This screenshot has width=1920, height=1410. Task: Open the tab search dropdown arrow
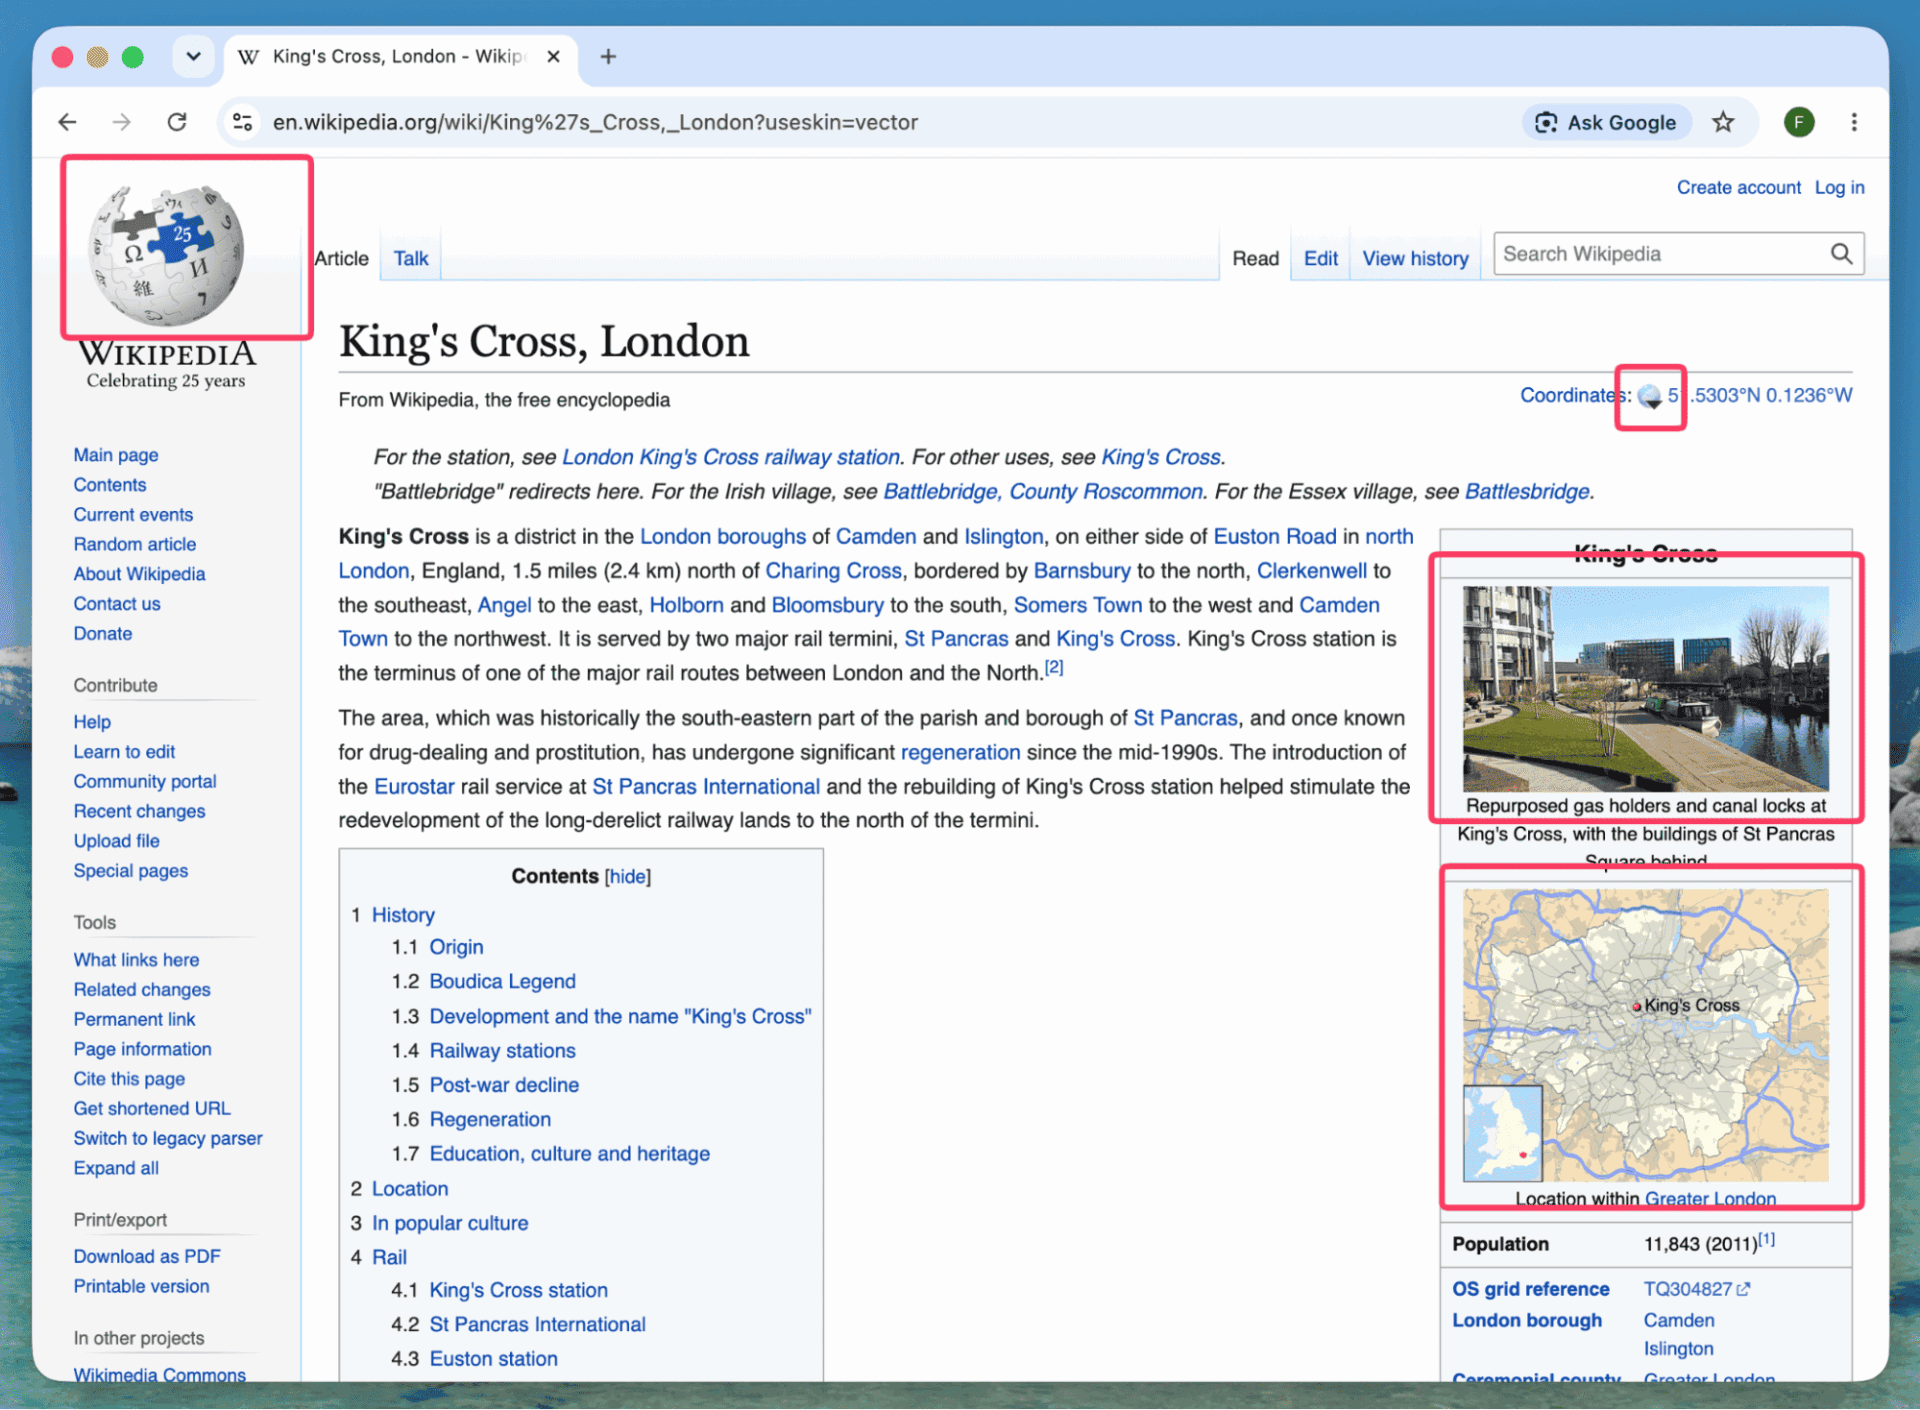click(193, 57)
